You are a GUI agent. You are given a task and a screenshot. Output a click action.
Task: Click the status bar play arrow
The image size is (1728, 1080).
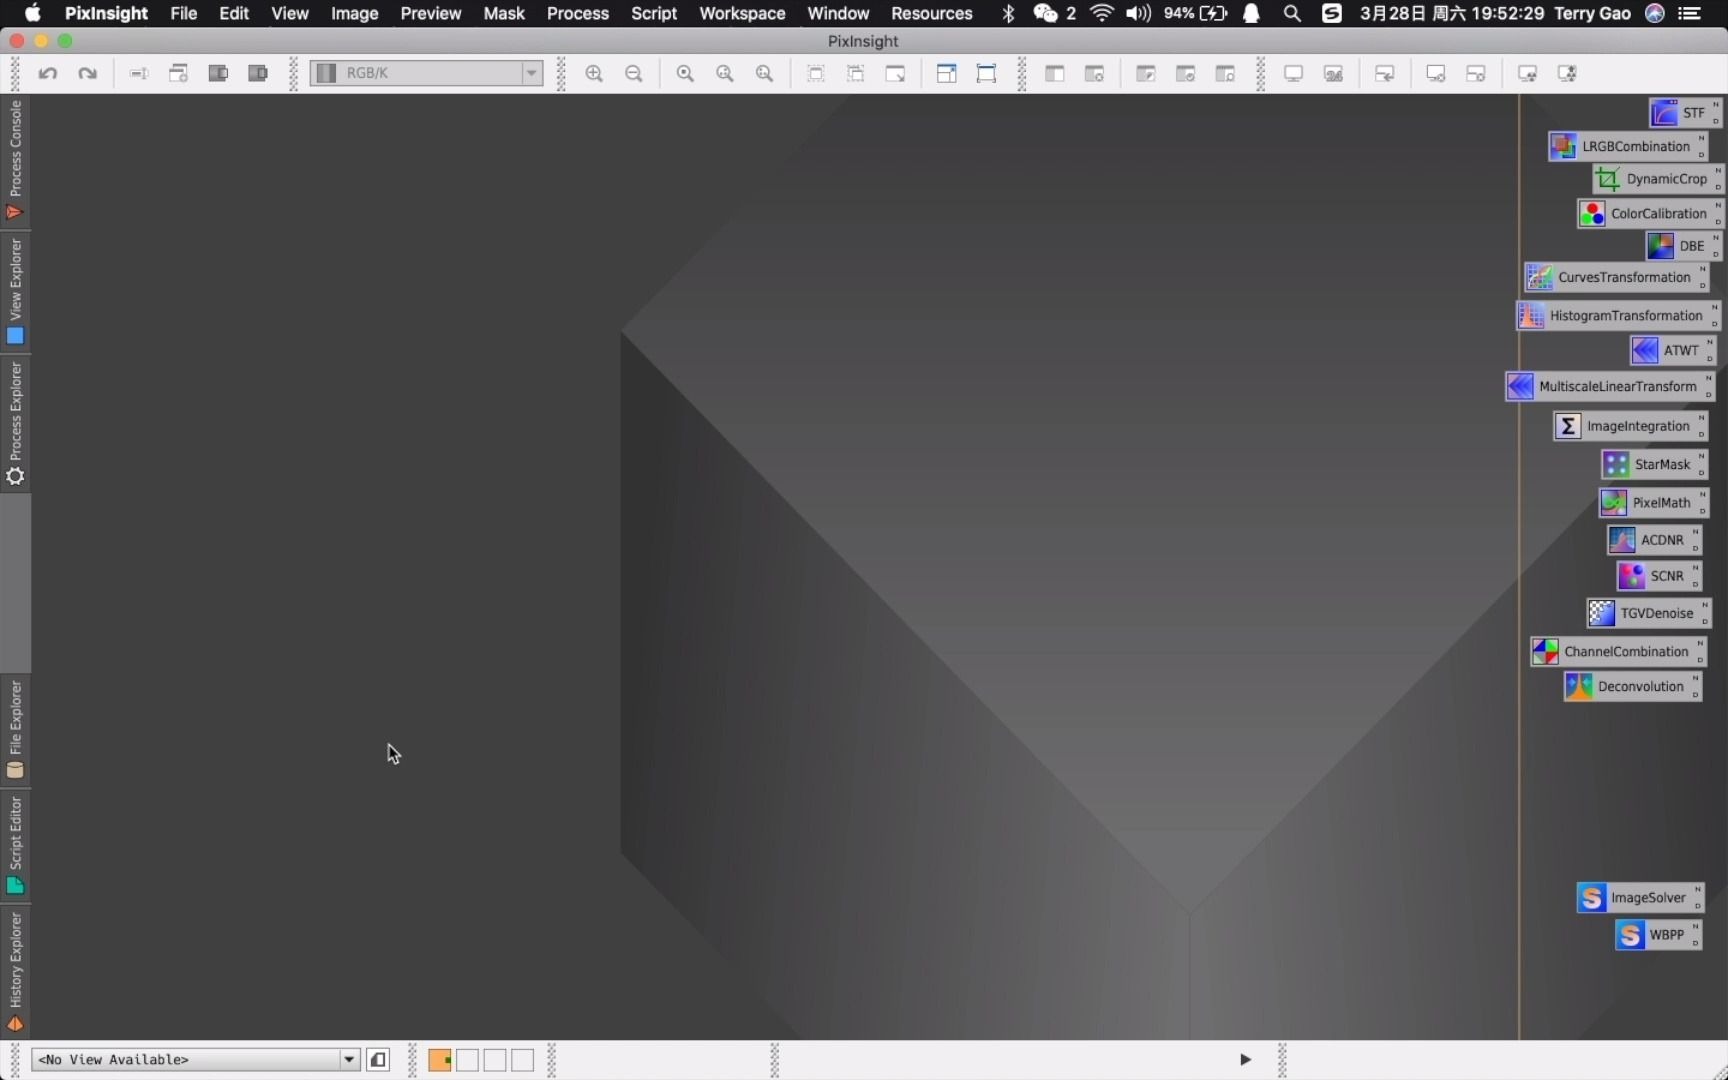[1245, 1060]
